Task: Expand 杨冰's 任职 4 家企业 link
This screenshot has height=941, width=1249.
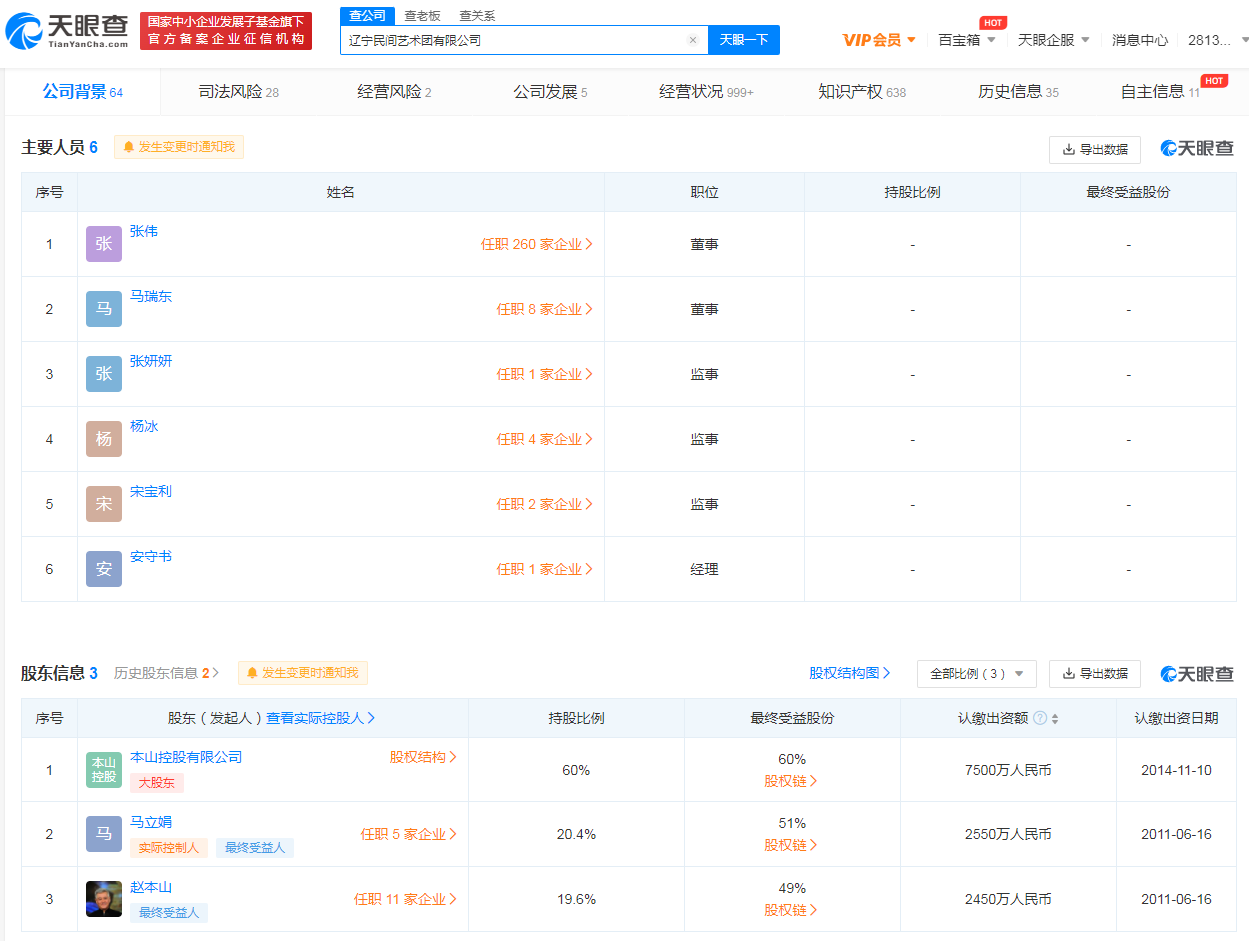Action: pyautogui.click(x=545, y=439)
